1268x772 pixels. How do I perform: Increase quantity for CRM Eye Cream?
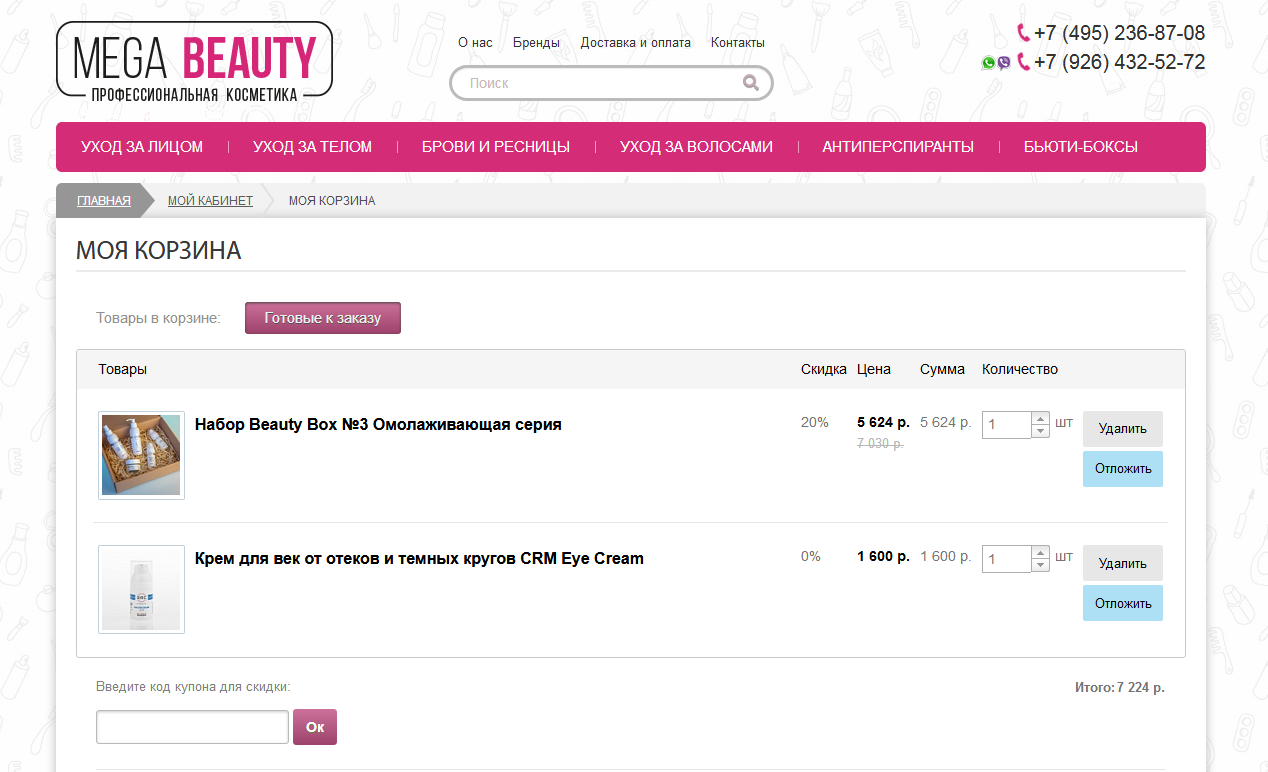pyautogui.click(x=1040, y=553)
